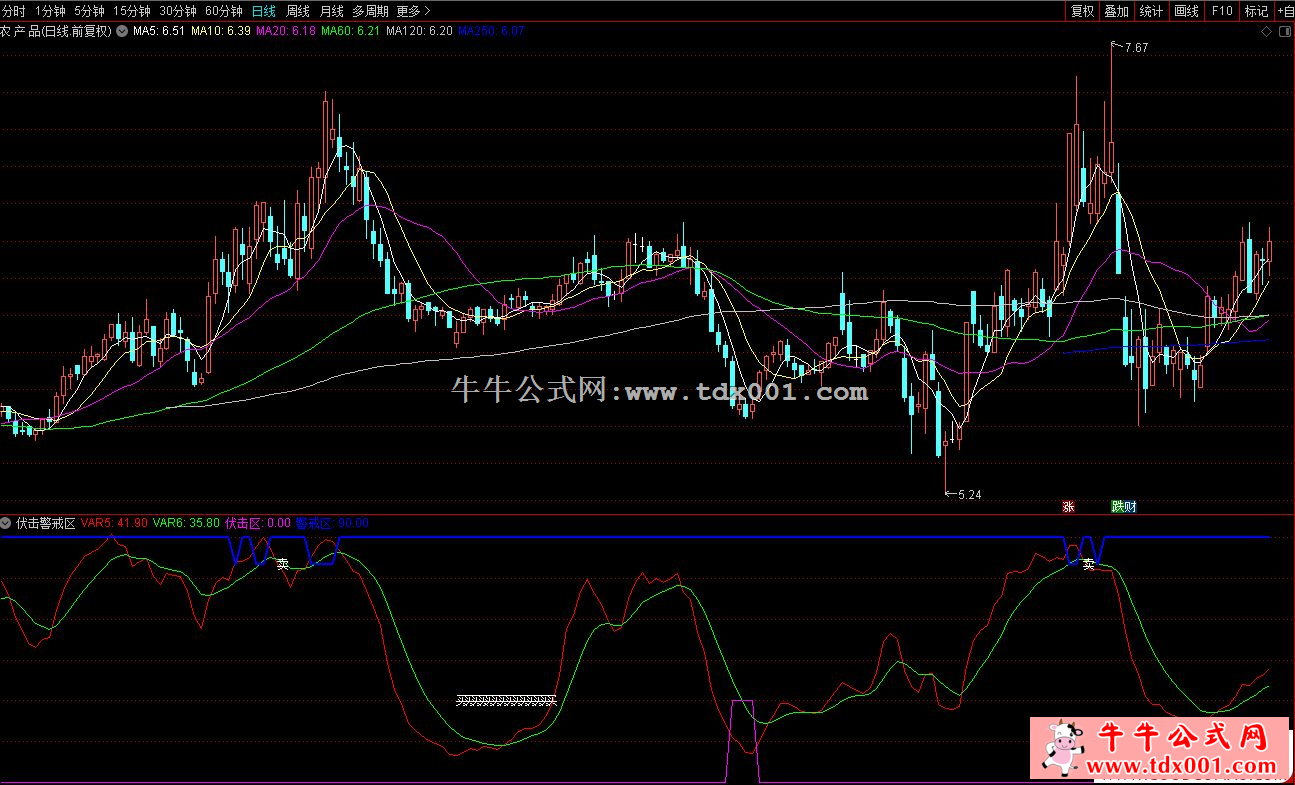Viewport: 1295px width, 785px height.
Task: Select the 1分钟 period tab
Action: [x=50, y=11]
